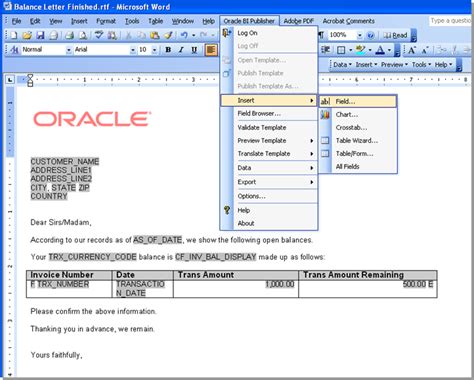Viewport: 474px width, 380px height.
Task: Toggle Bold formatting
Action: [x=168, y=50]
